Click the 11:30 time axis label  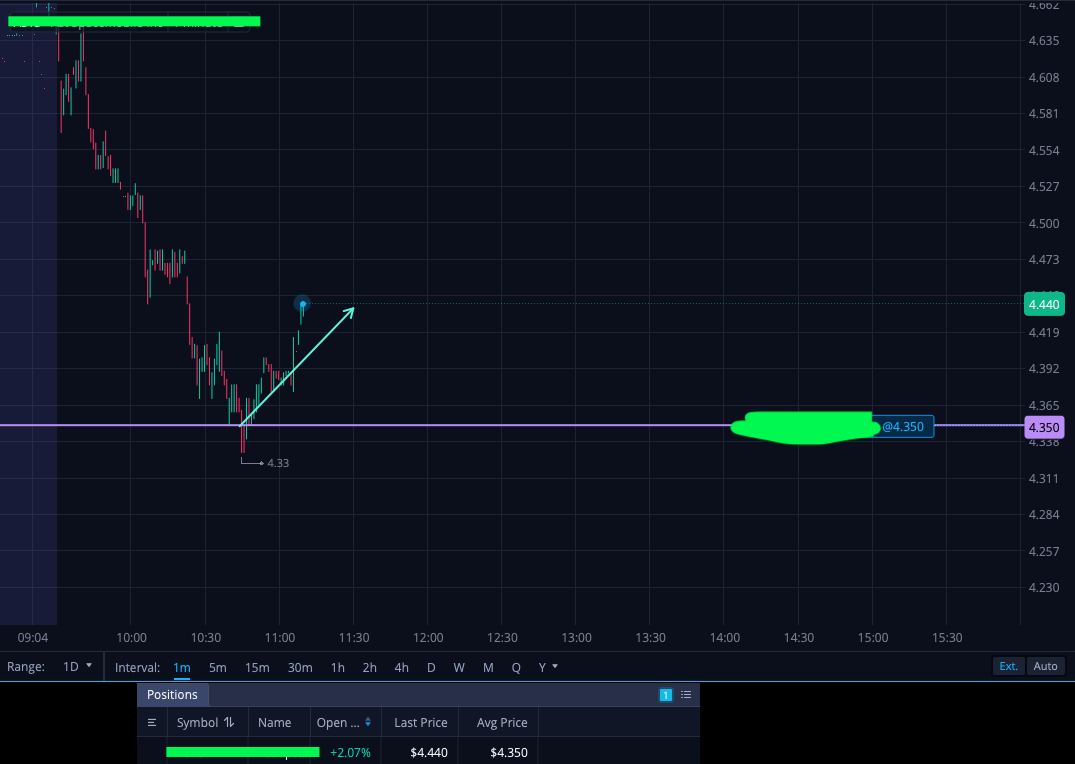pos(354,638)
